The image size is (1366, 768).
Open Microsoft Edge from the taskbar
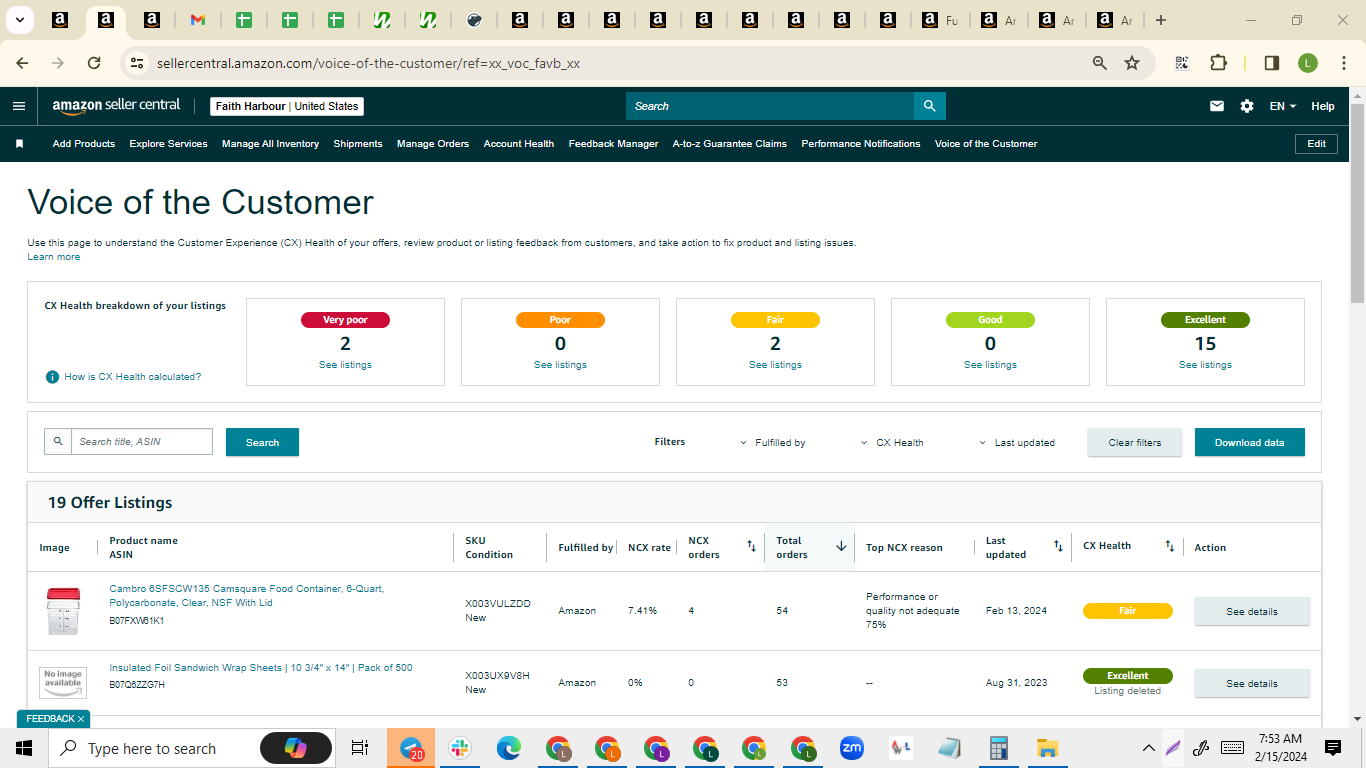click(x=509, y=748)
